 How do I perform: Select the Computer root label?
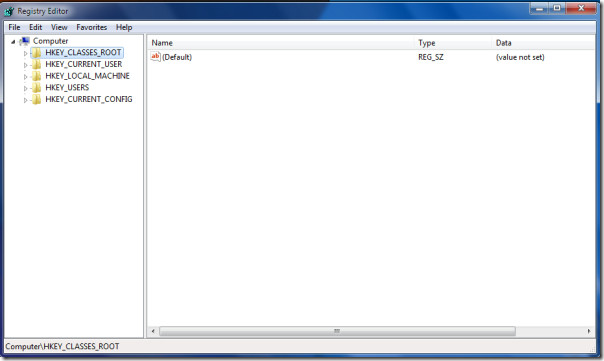50,41
